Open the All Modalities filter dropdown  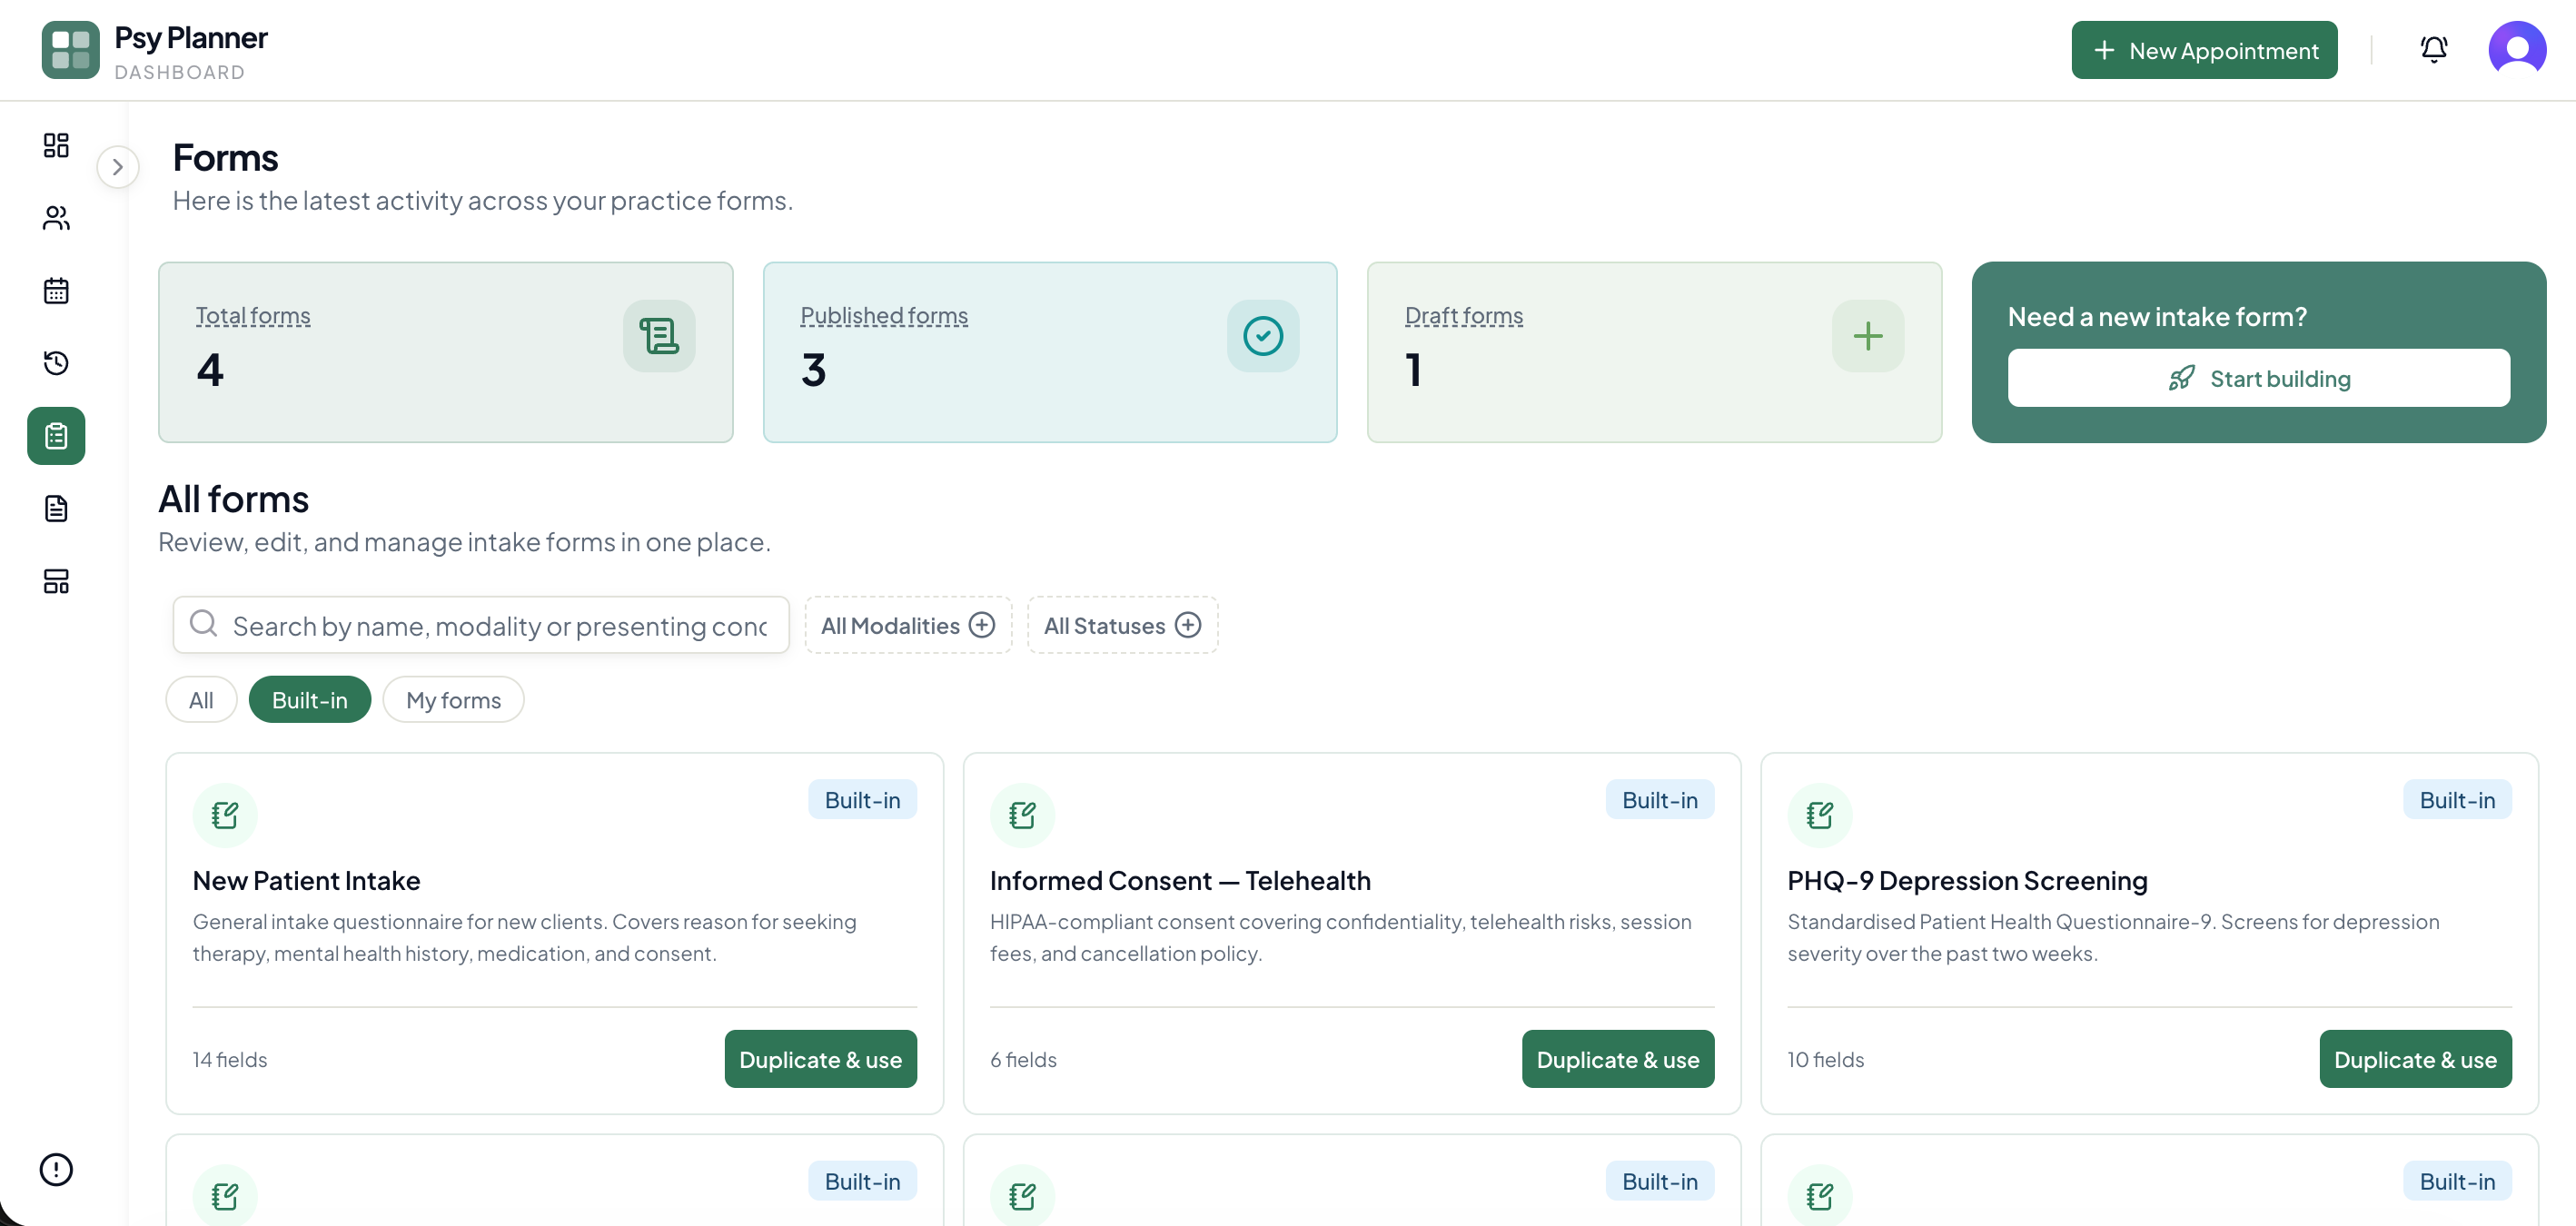(908, 625)
